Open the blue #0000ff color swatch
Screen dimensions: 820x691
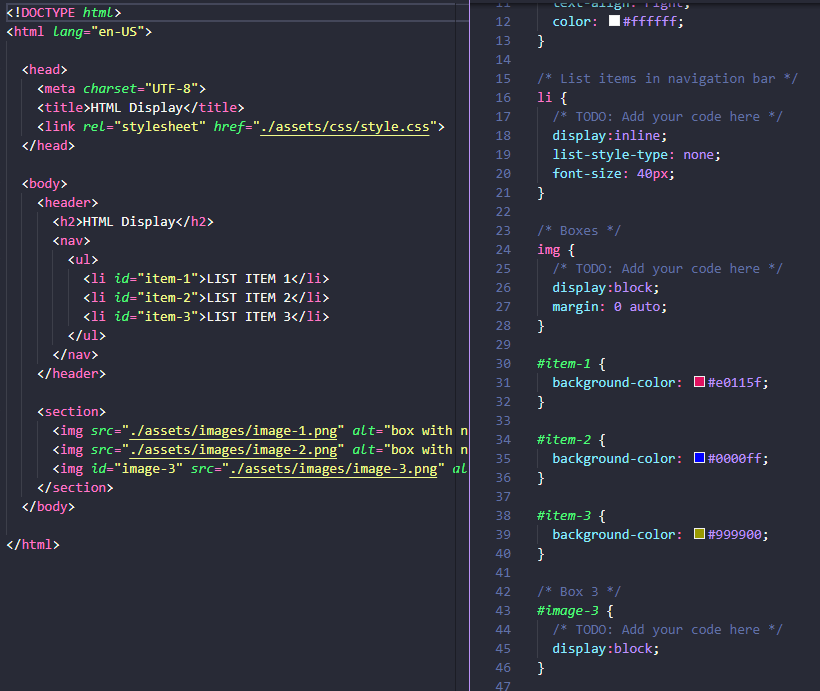[699, 458]
